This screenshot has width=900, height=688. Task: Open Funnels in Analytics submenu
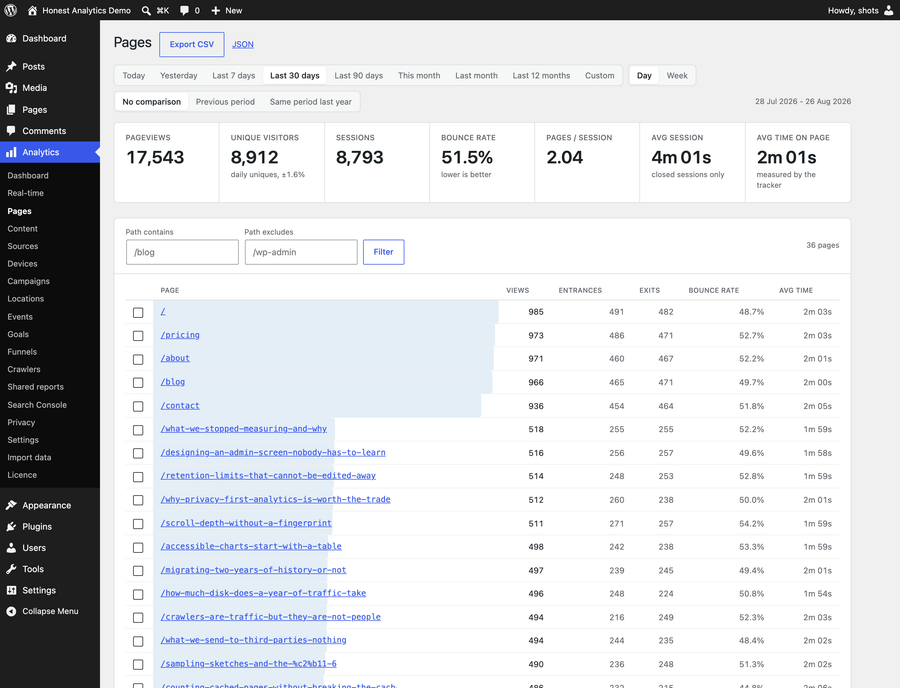click(22, 352)
